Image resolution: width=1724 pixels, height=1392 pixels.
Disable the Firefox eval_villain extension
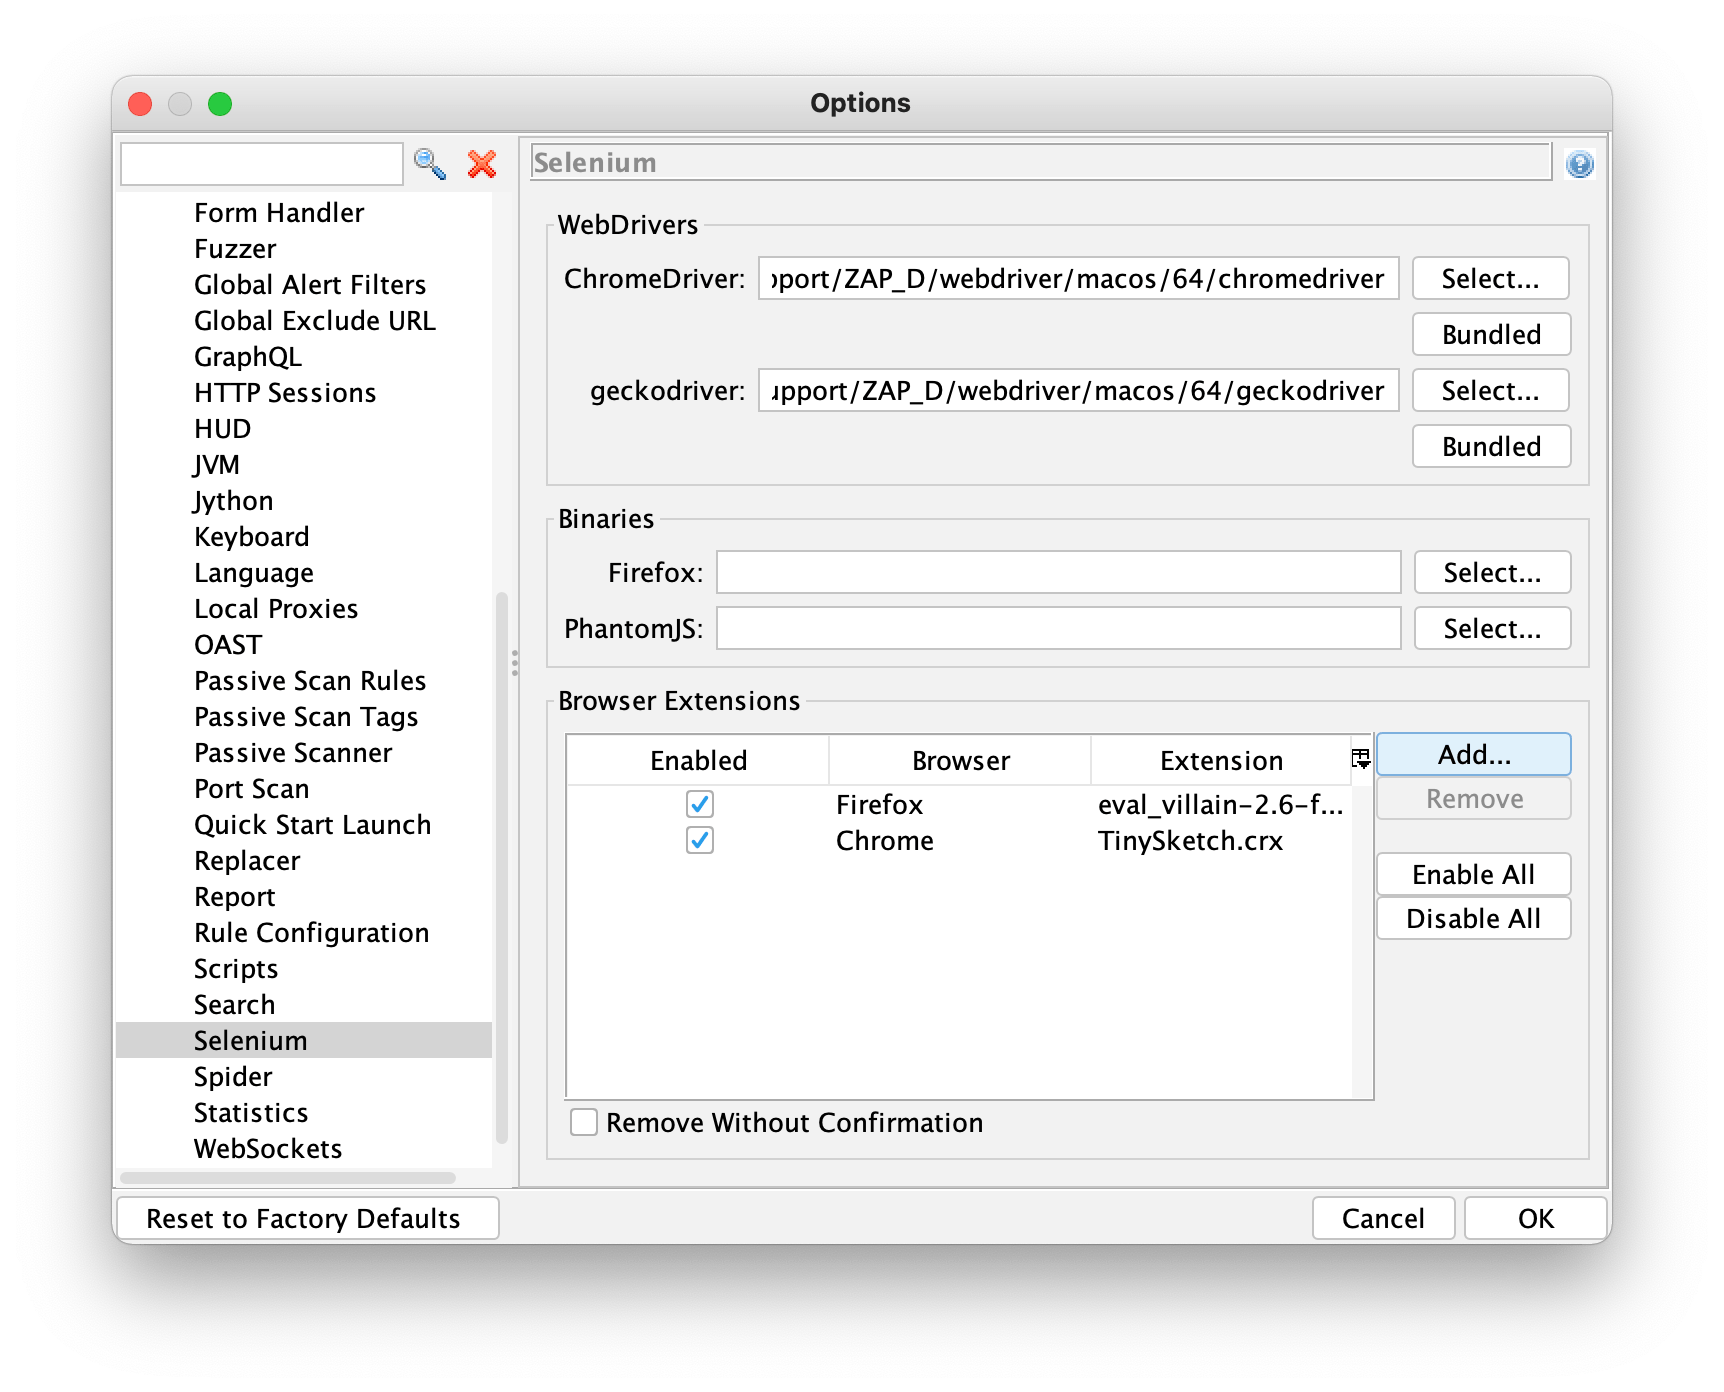[x=699, y=803]
